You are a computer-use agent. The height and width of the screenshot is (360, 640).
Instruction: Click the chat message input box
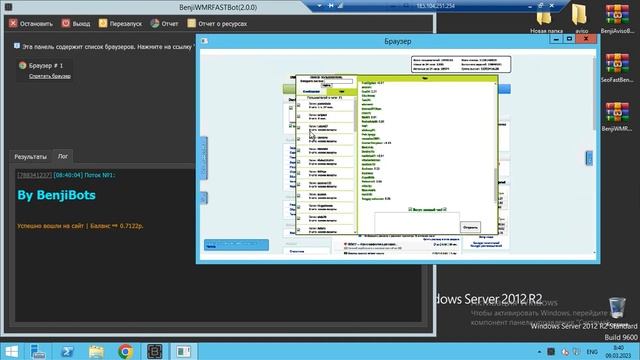point(417,222)
